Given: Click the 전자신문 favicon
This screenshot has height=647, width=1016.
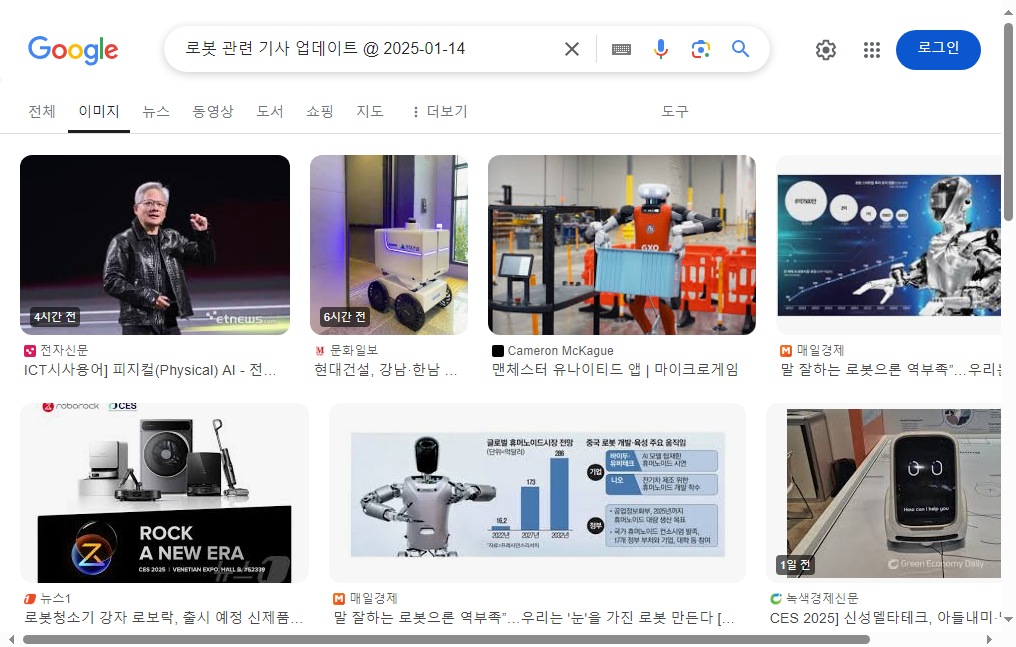Looking at the screenshot, I should [30, 351].
